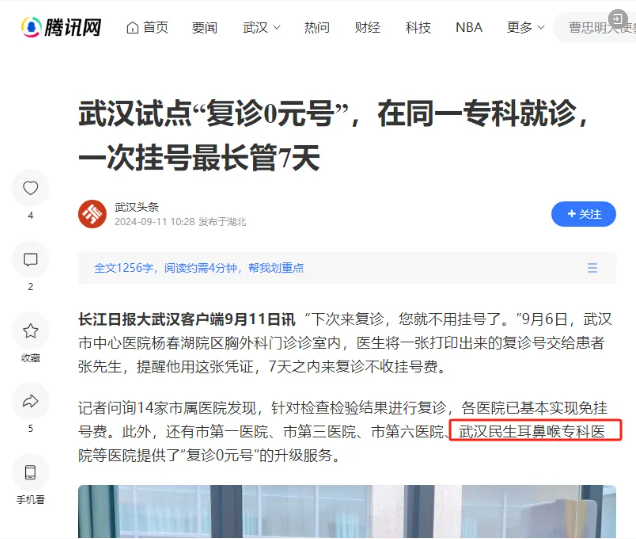Image resolution: width=636 pixels, height=539 pixels.
Task: Open the article photo below the text
Action: pos(347,511)
